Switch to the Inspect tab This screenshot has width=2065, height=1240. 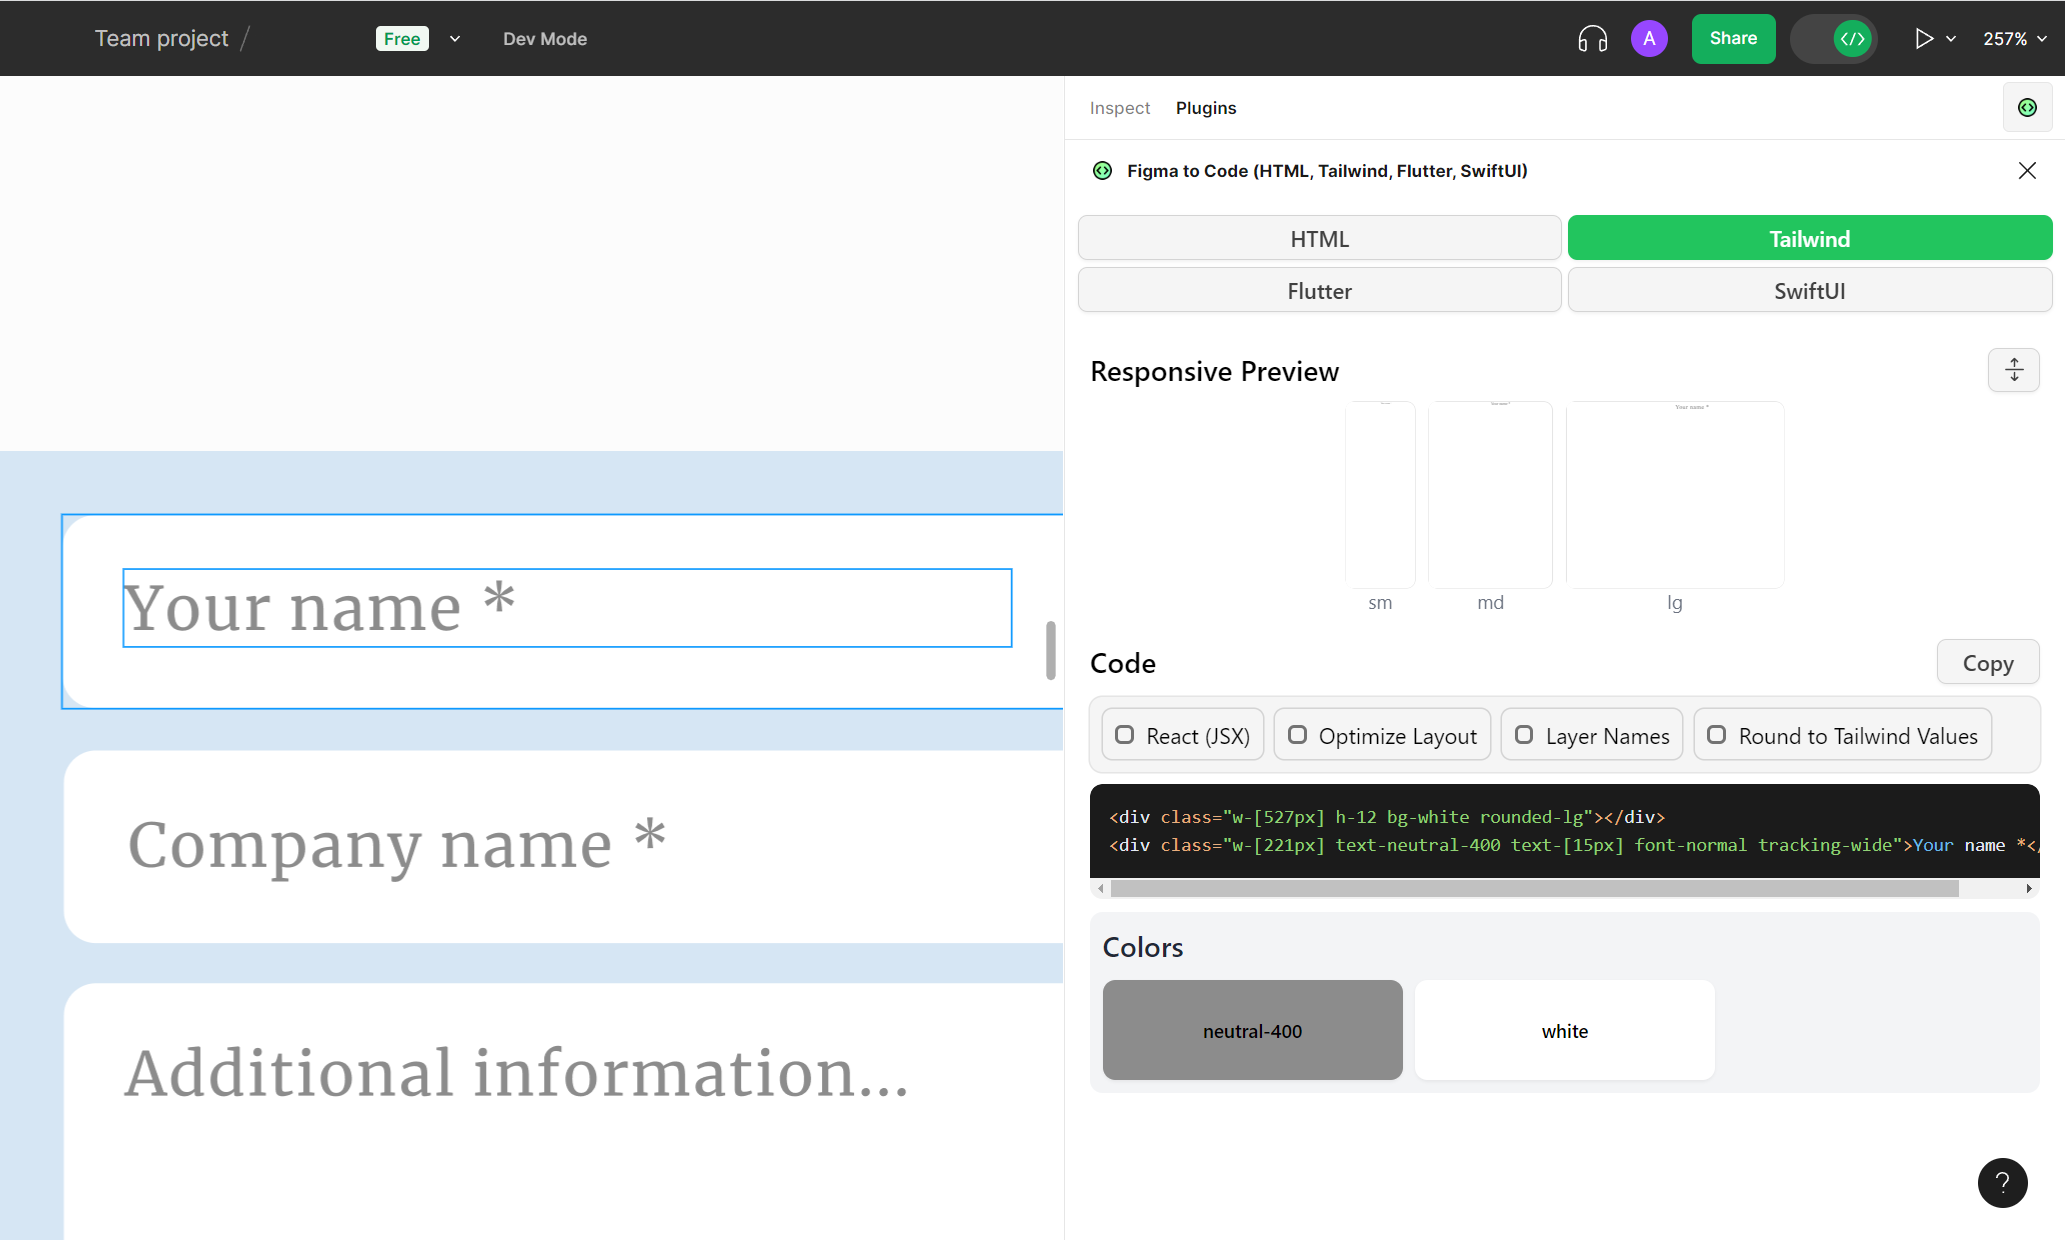point(1120,108)
